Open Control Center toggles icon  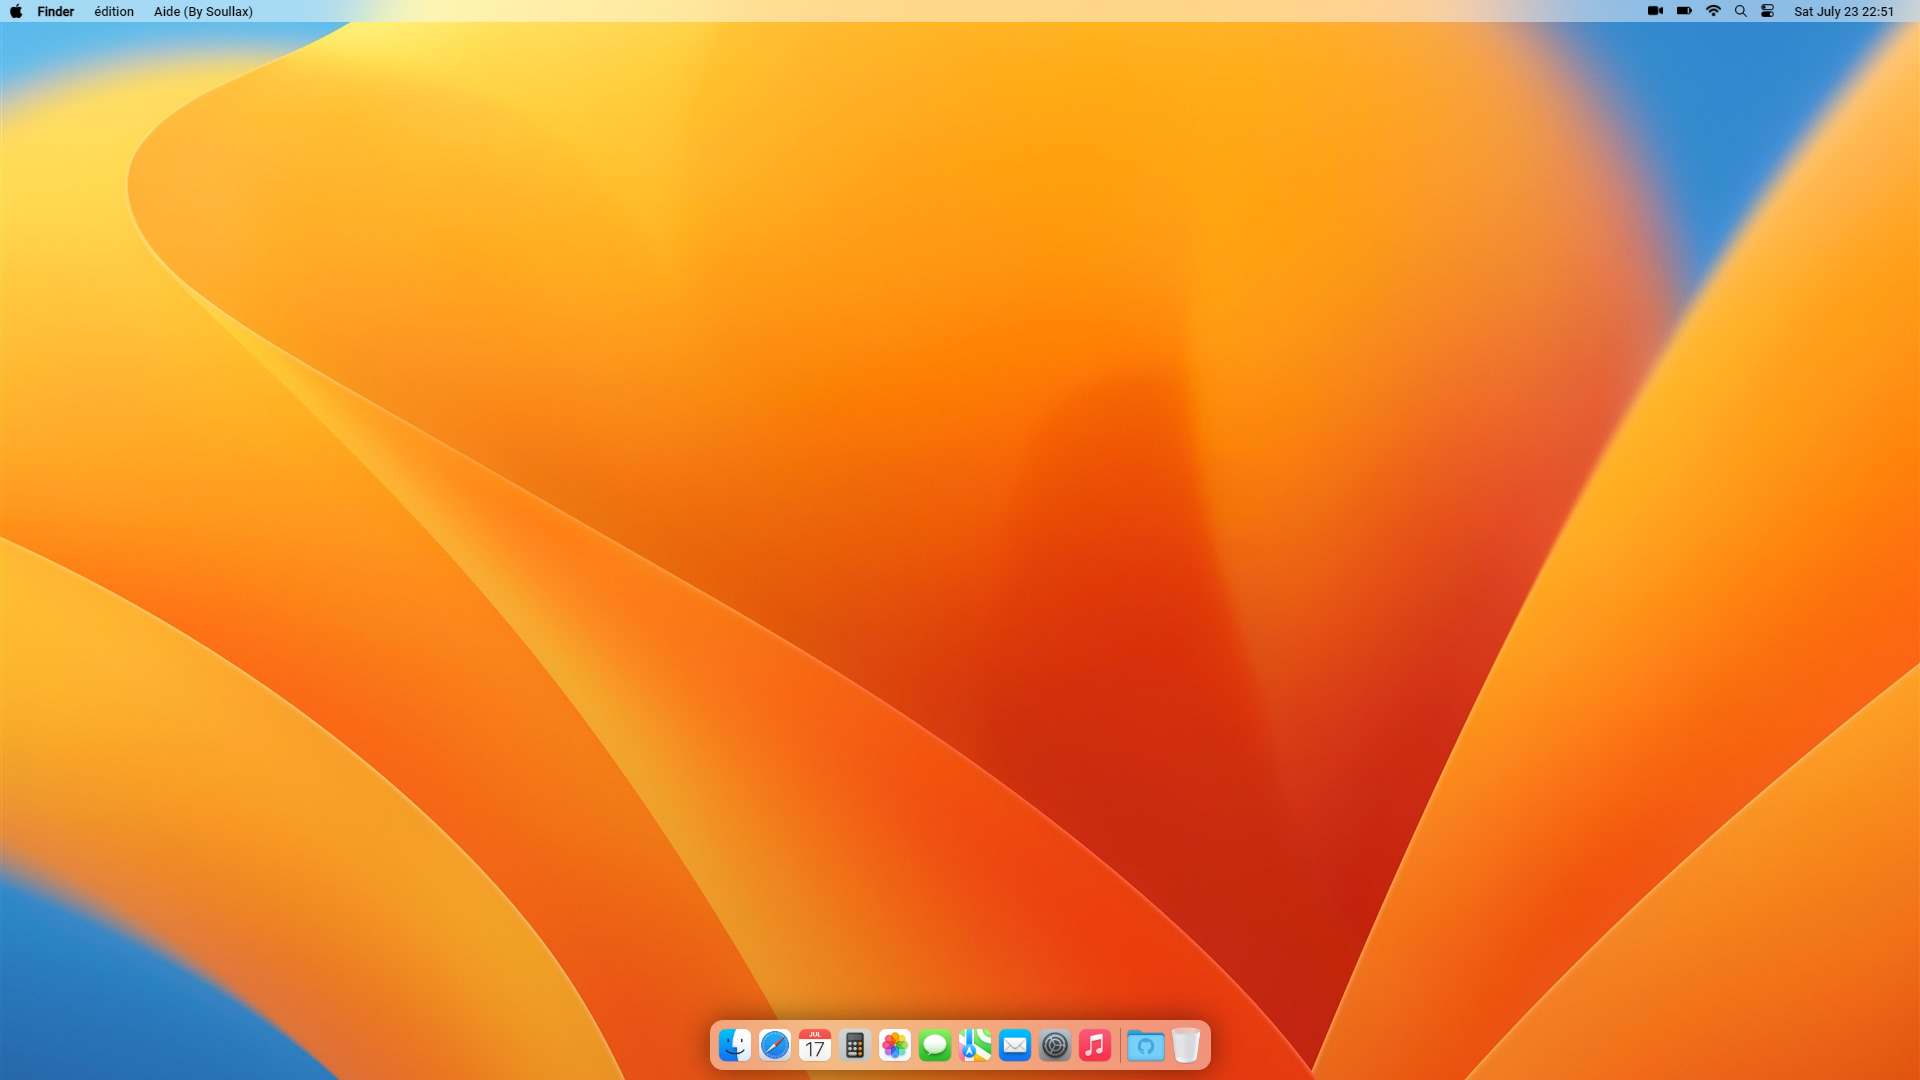(1768, 11)
